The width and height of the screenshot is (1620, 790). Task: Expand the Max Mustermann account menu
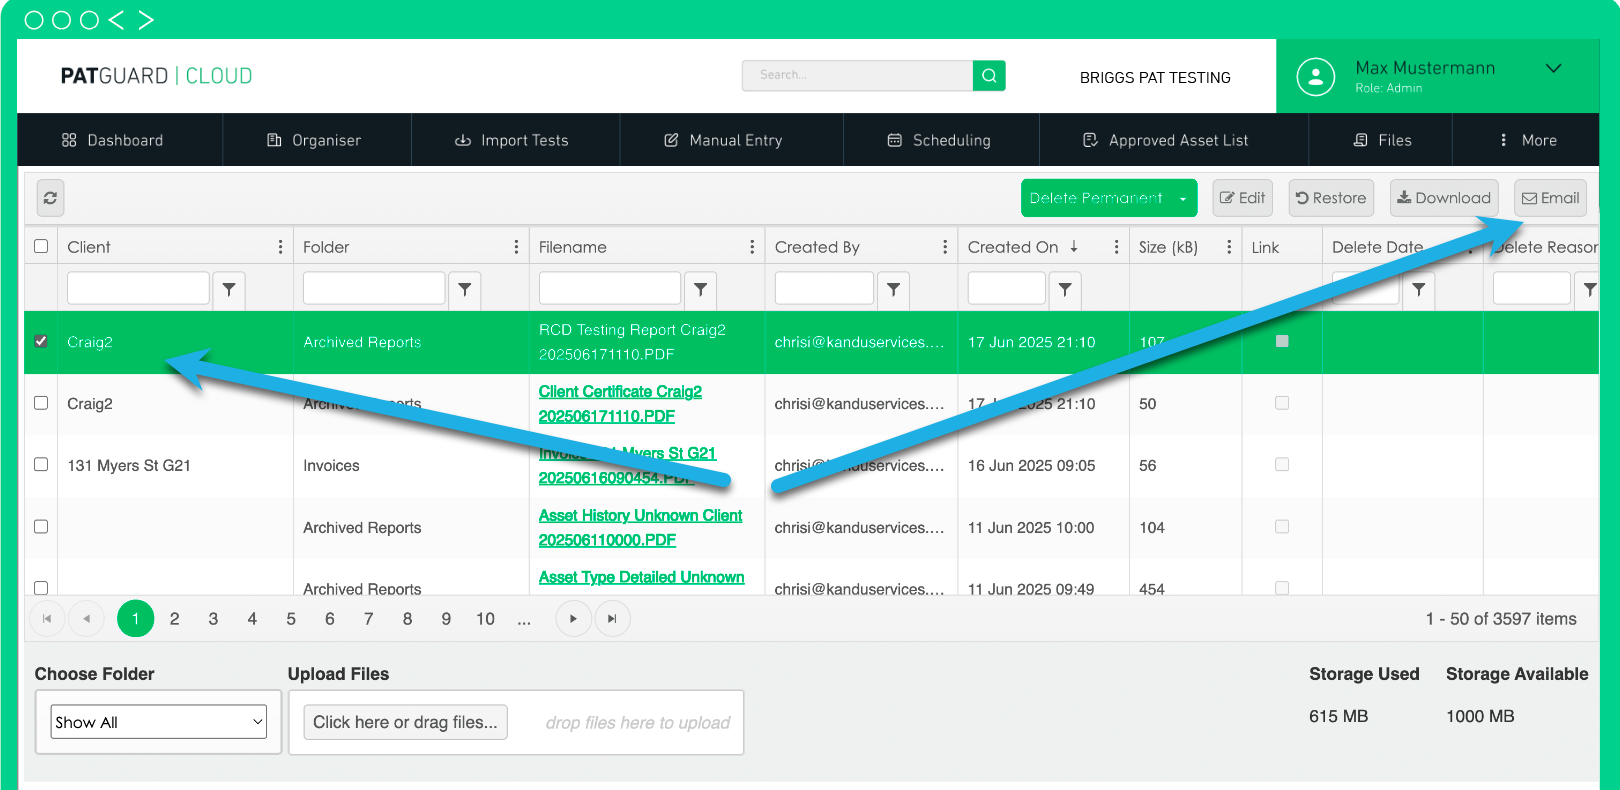tap(1553, 68)
